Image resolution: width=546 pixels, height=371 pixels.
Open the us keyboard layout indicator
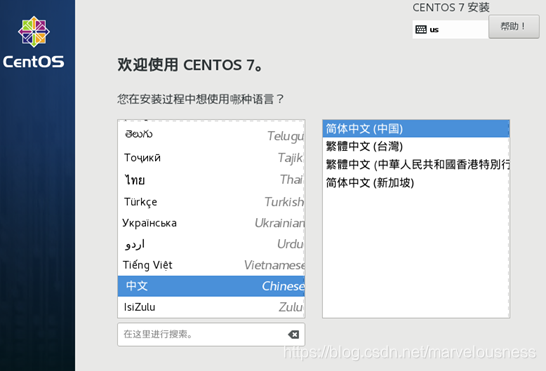(450, 29)
